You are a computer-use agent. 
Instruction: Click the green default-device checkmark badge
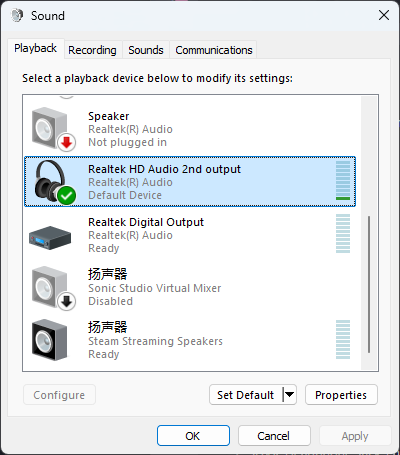tap(66, 196)
